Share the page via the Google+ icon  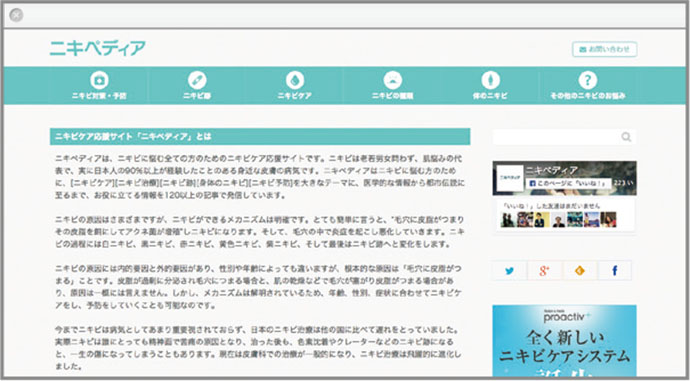pyautogui.click(x=544, y=271)
